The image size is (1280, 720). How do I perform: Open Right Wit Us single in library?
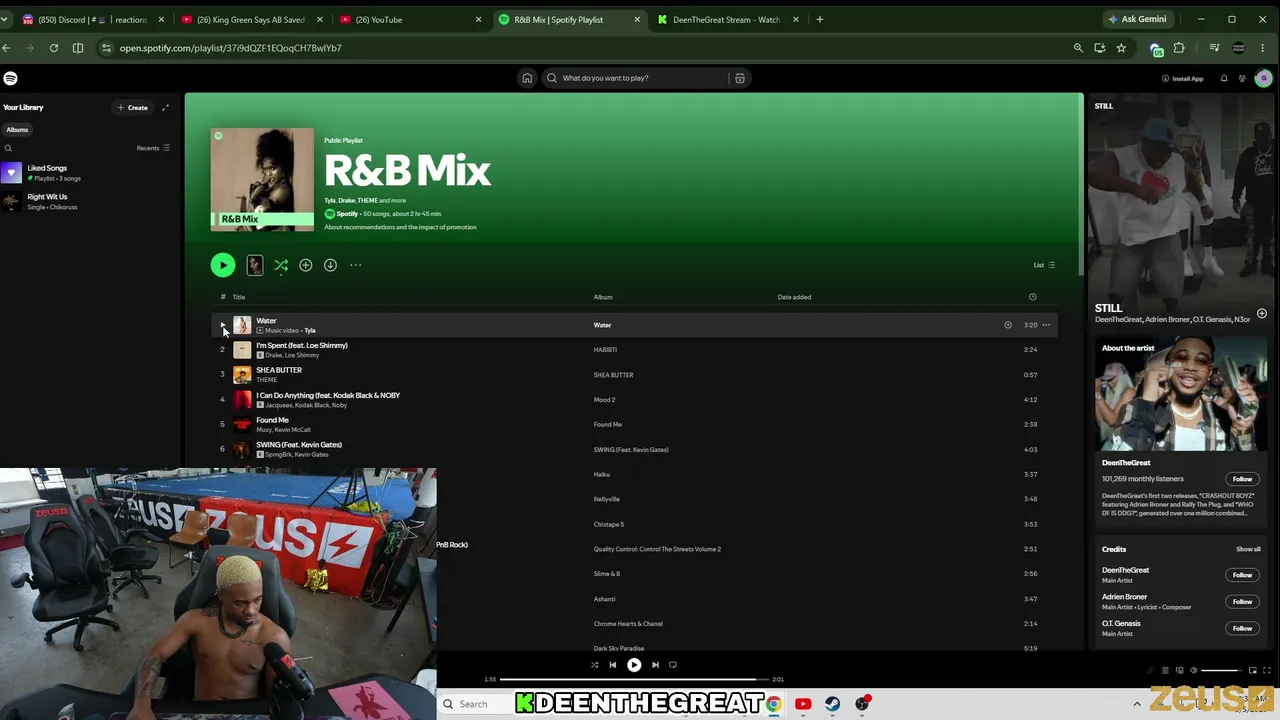click(90, 202)
